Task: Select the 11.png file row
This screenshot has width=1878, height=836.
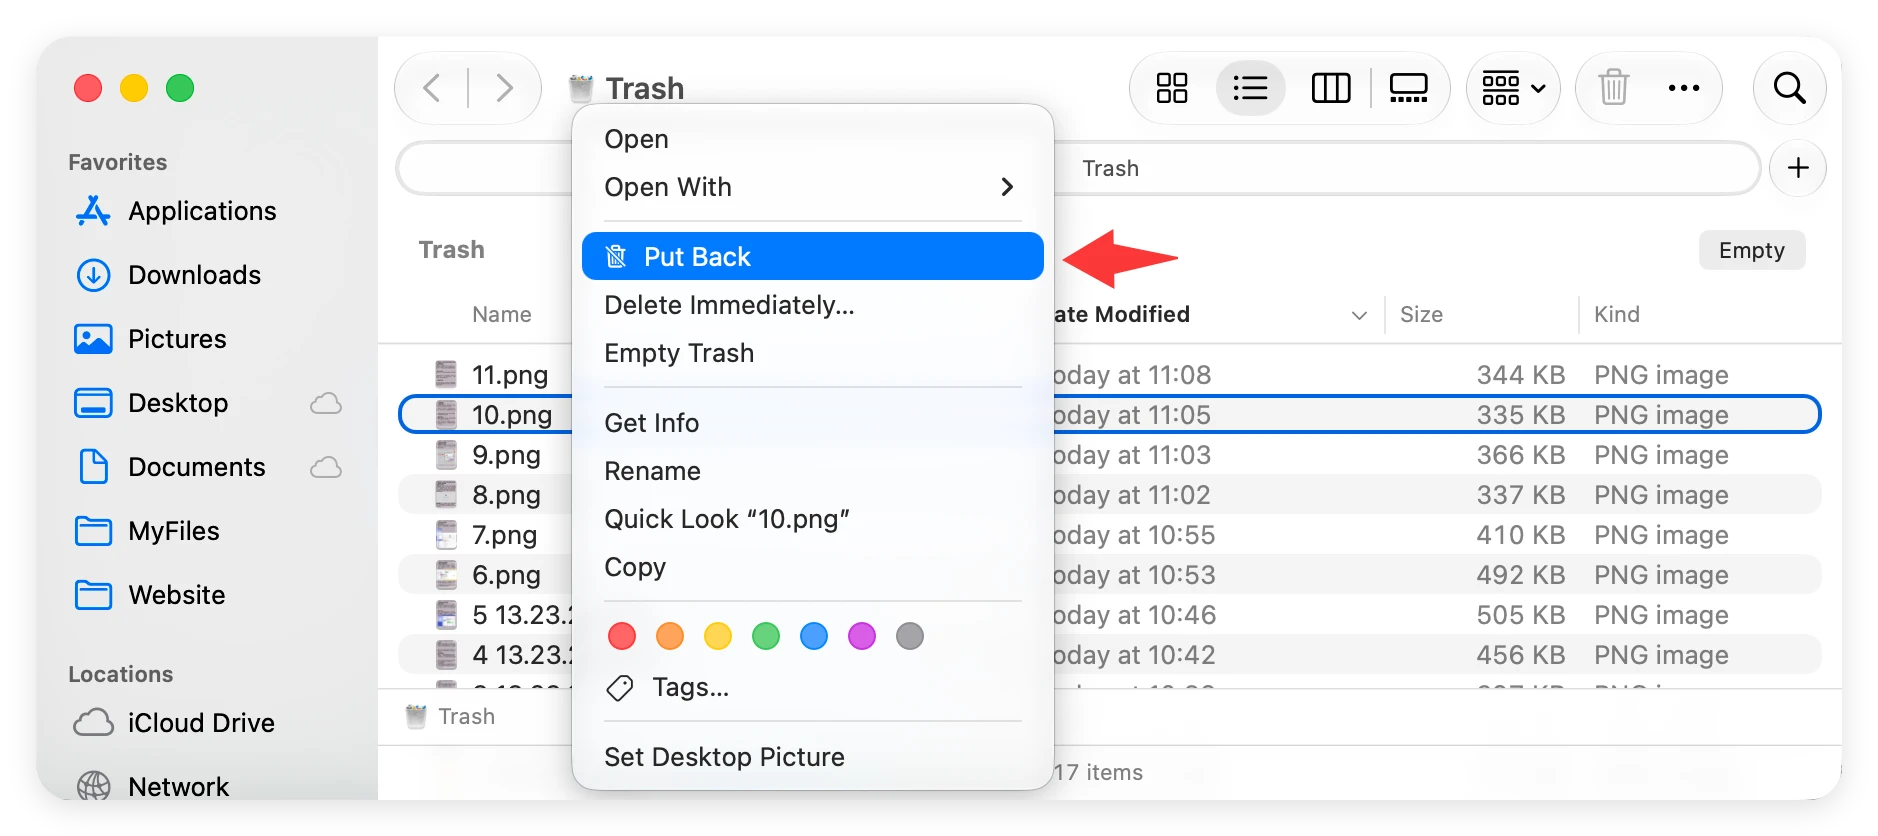Action: (x=1110, y=375)
